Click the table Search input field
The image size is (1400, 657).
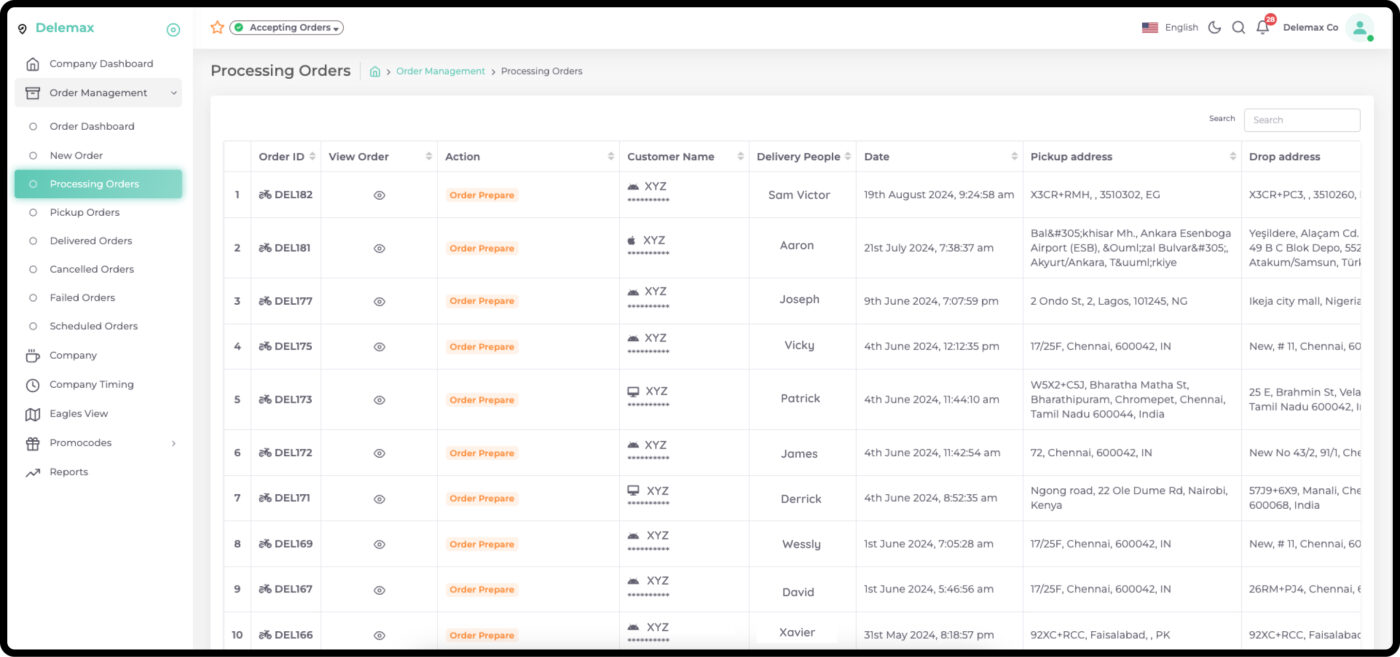click(1301, 120)
